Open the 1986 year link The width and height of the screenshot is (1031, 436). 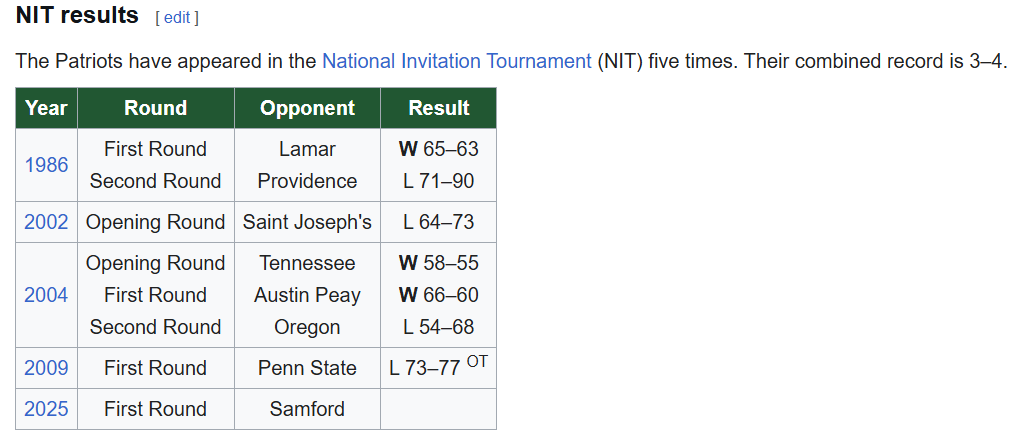46,165
